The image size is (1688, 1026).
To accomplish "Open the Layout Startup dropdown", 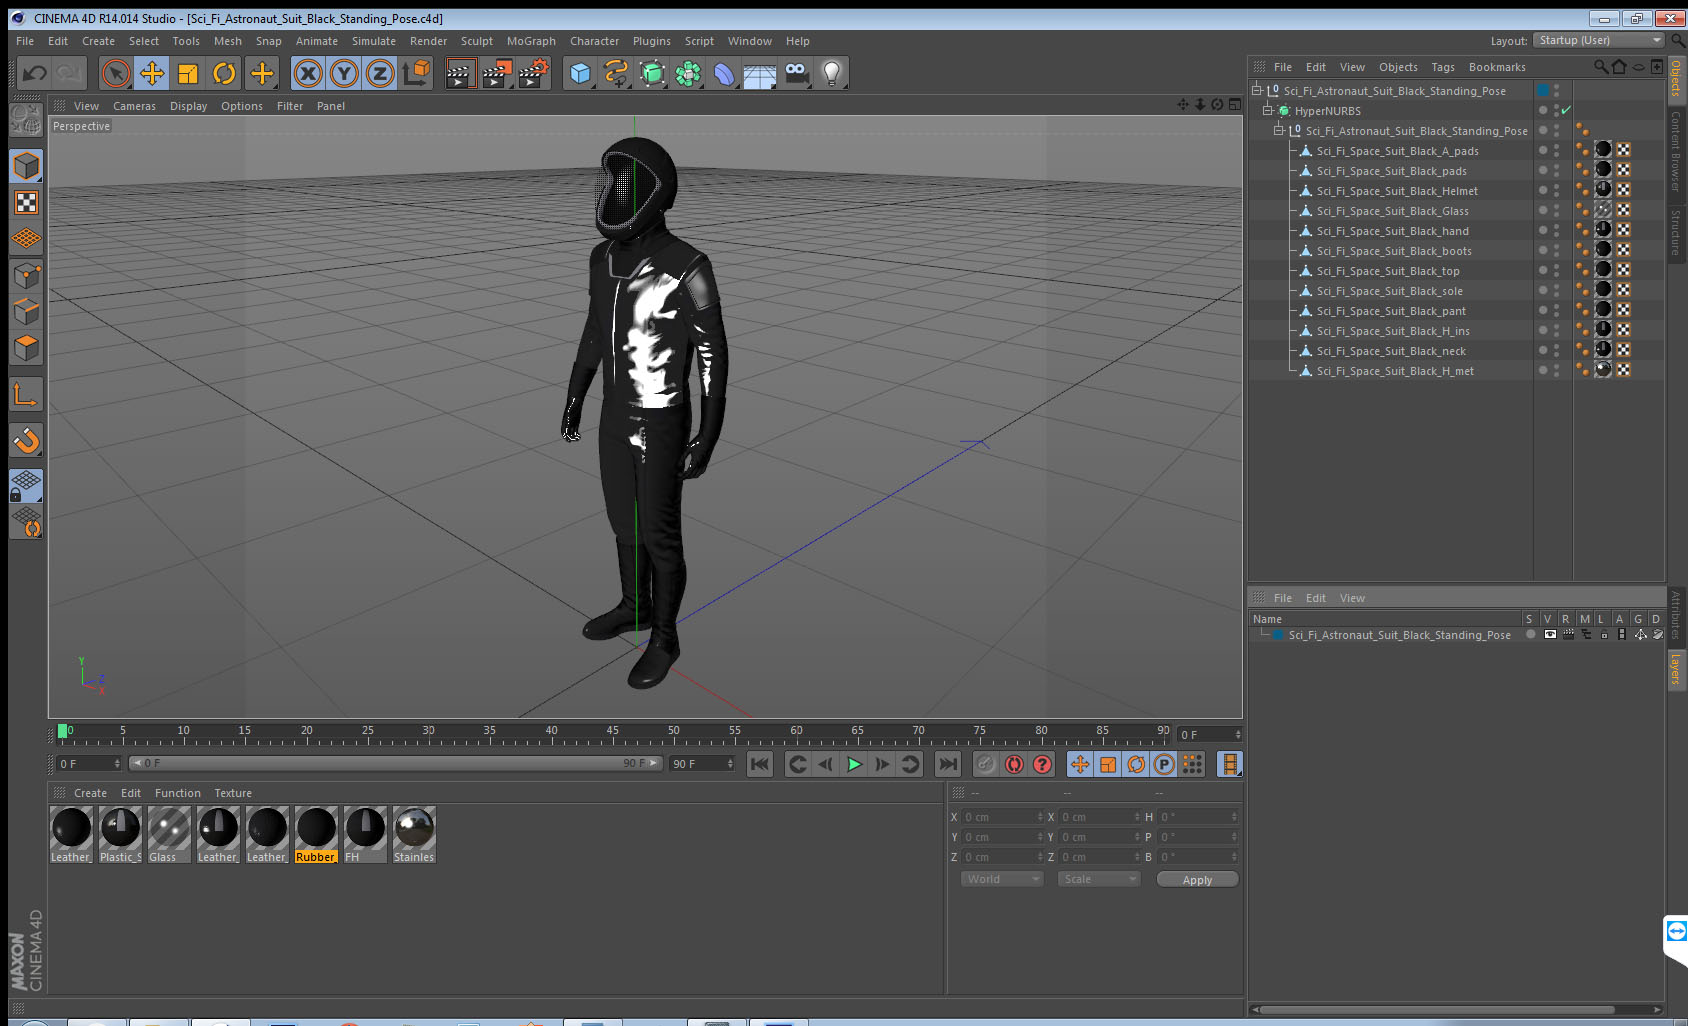I will [1599, 40].
